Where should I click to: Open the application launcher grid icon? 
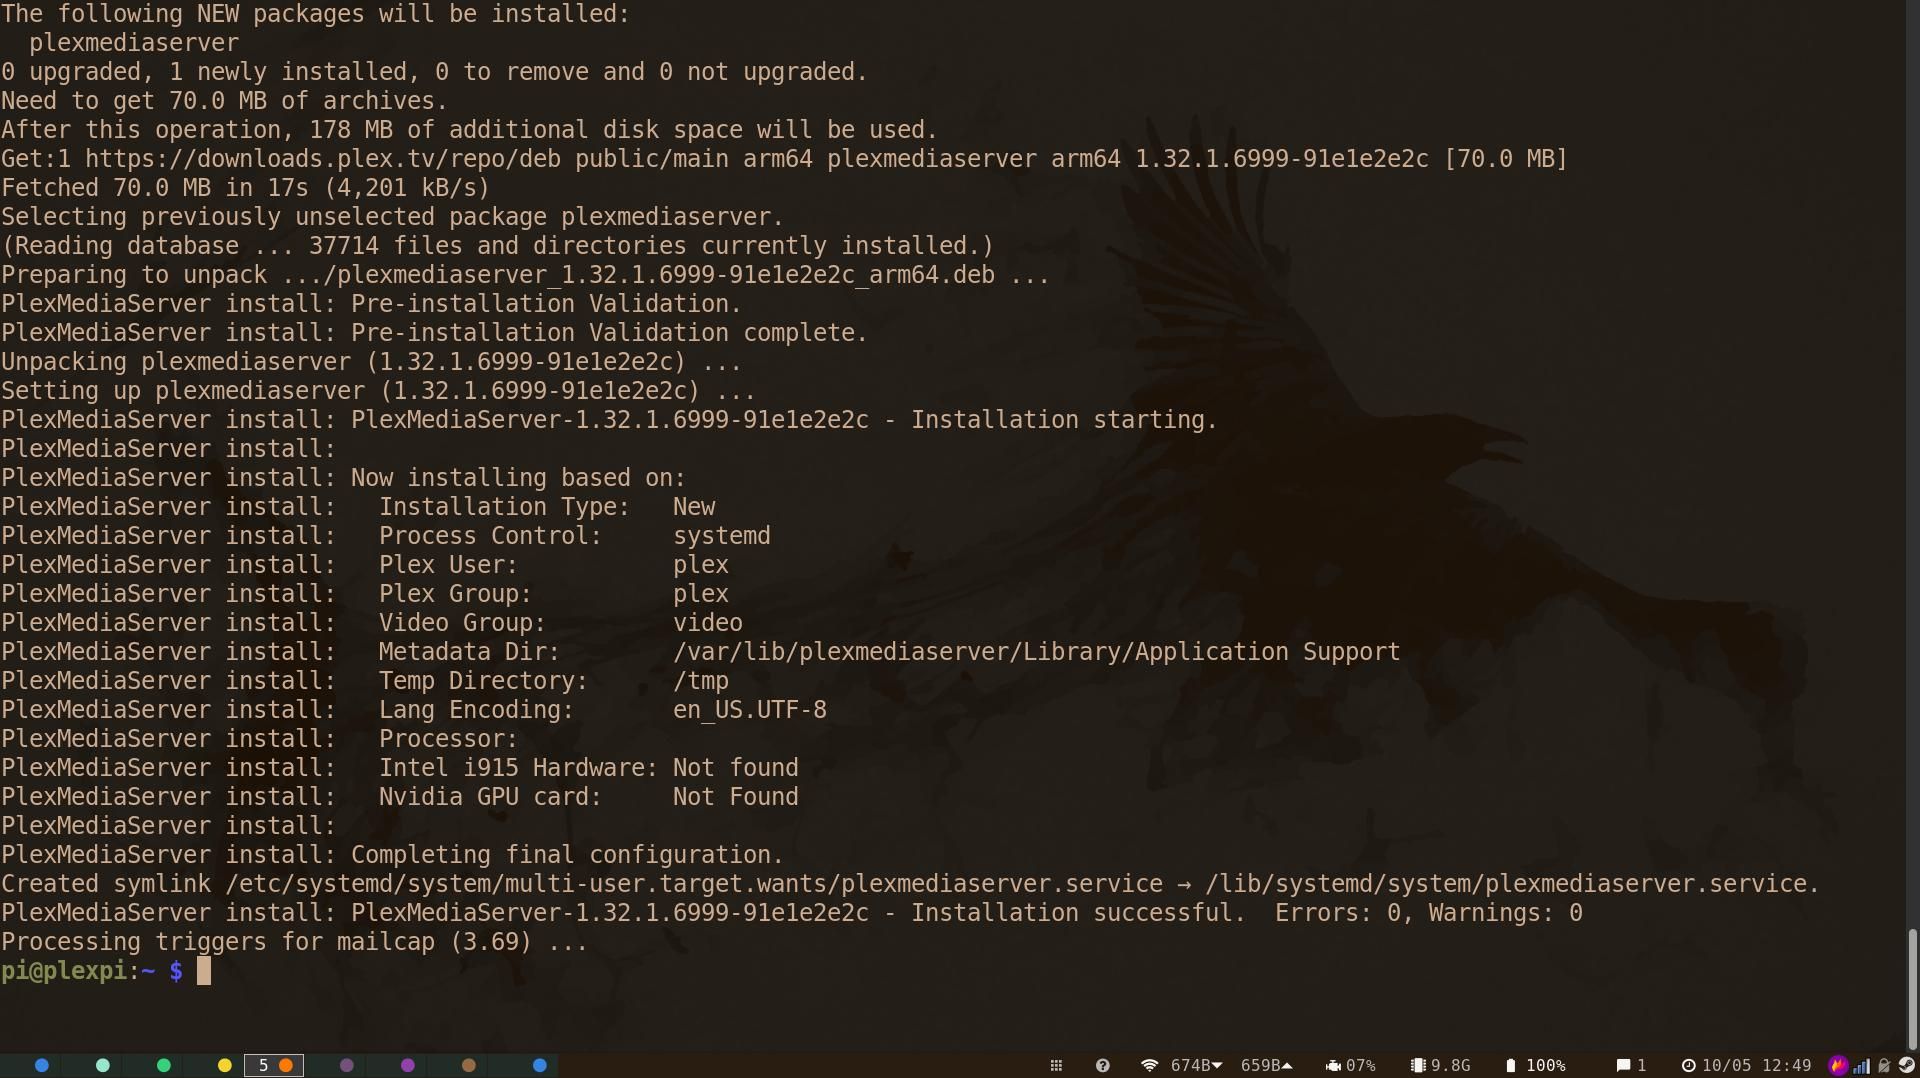[x=1056, y=1065]
